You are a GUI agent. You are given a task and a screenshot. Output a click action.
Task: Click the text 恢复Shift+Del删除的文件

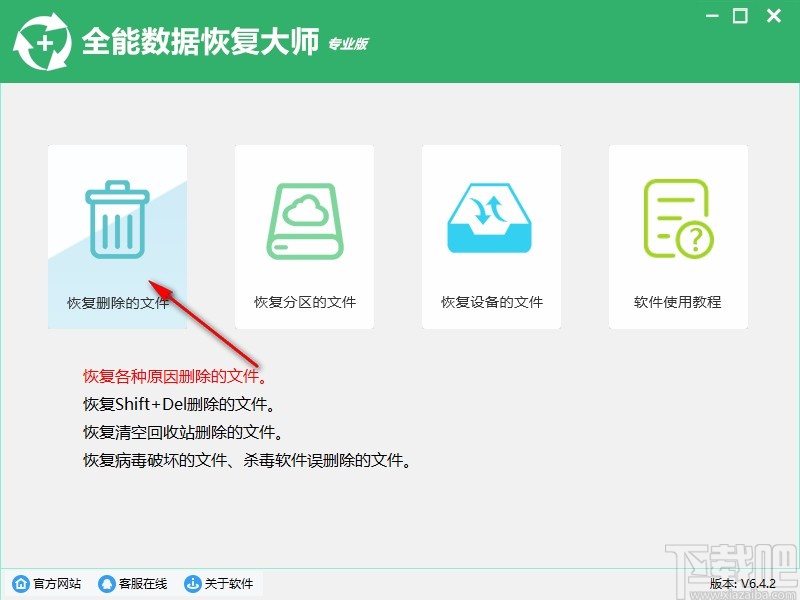point(179,405)
